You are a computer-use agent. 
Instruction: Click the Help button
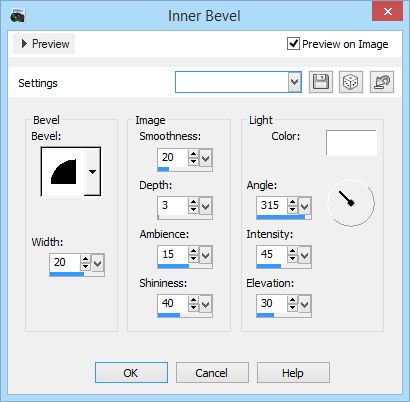(x=293, y=373)
